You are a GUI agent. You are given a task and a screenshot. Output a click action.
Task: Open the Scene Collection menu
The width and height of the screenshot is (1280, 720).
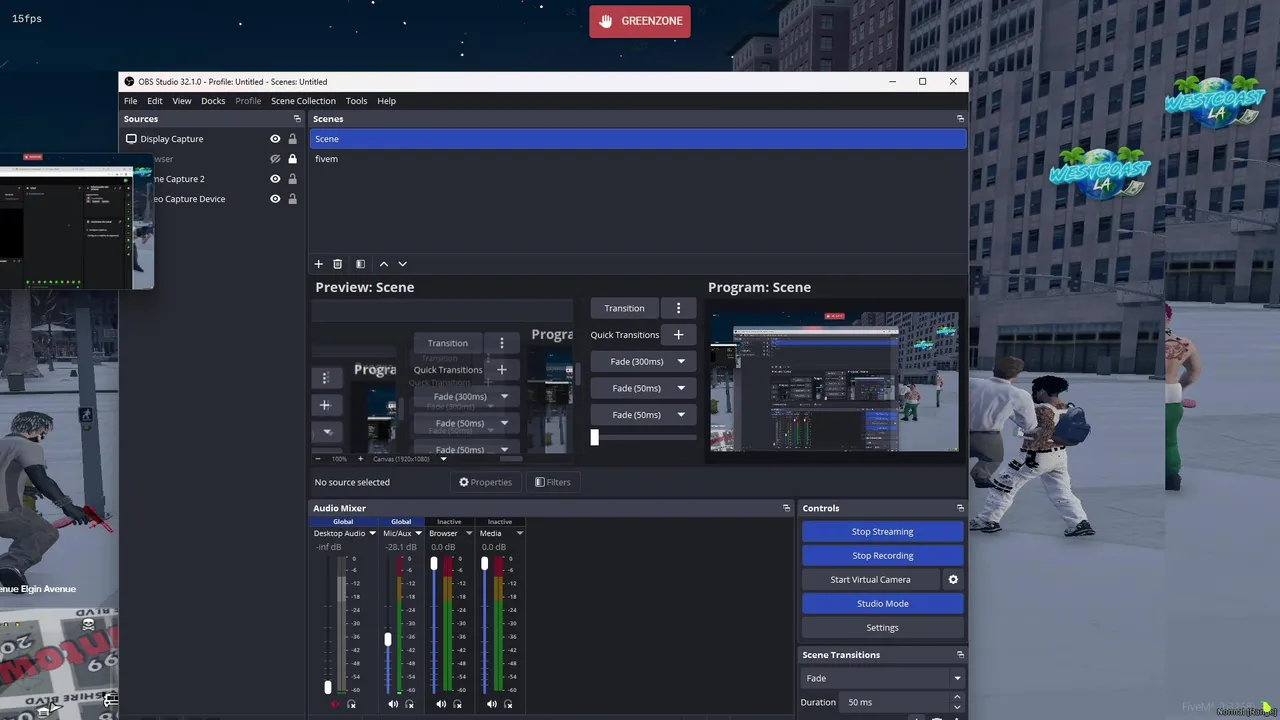point(303,101)
